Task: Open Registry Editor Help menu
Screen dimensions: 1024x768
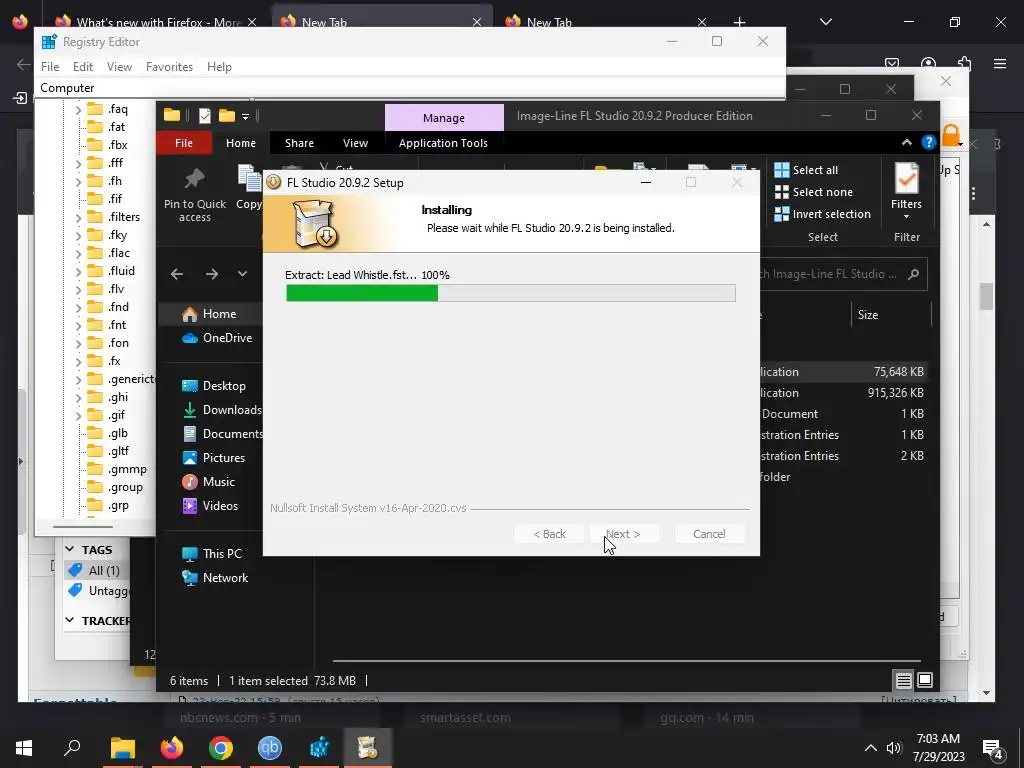Action: [x=219, y=67]
